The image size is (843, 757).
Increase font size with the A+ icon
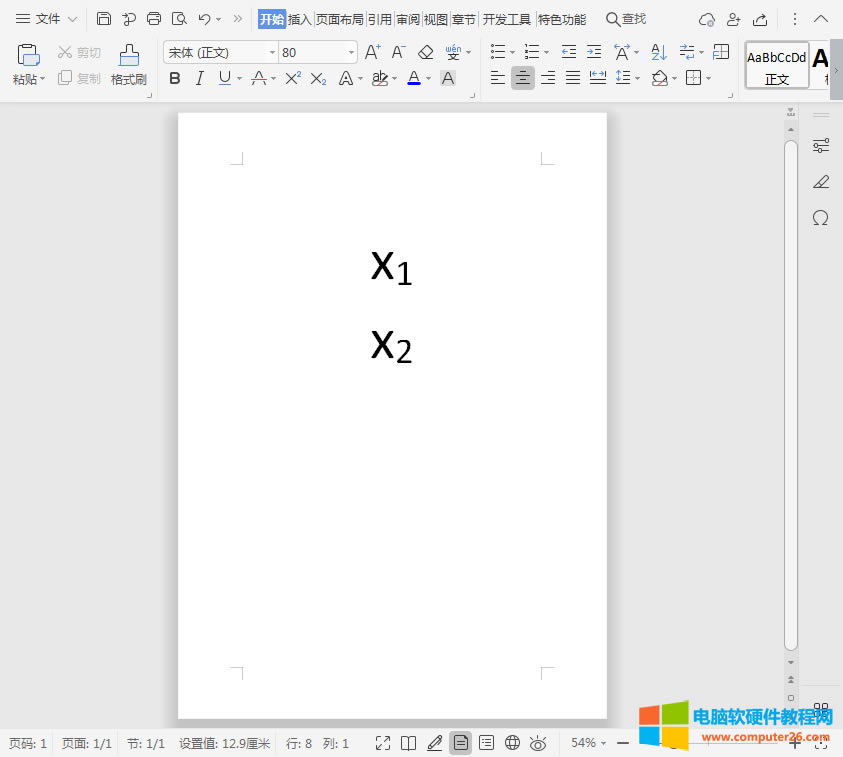tap(372, 52)
